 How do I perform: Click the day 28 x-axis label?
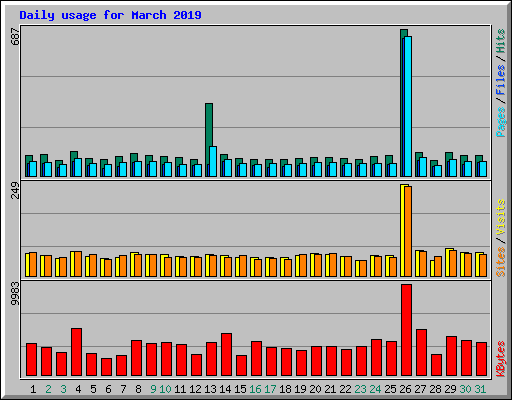point(435,389)
